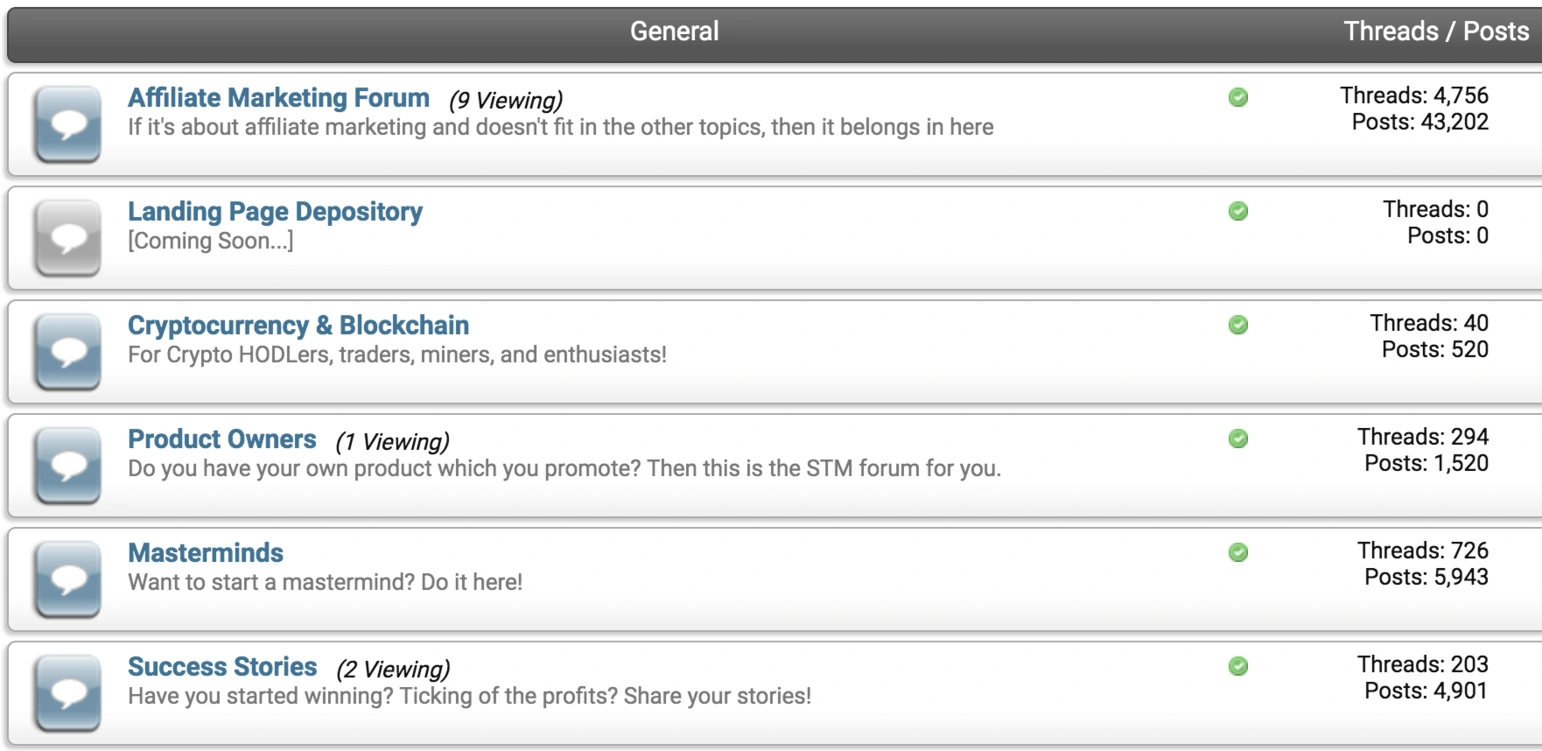This screenshot has height=751, width=1542.
Task: Open the Success Stories forum
Action: click(x=222, y=666)
